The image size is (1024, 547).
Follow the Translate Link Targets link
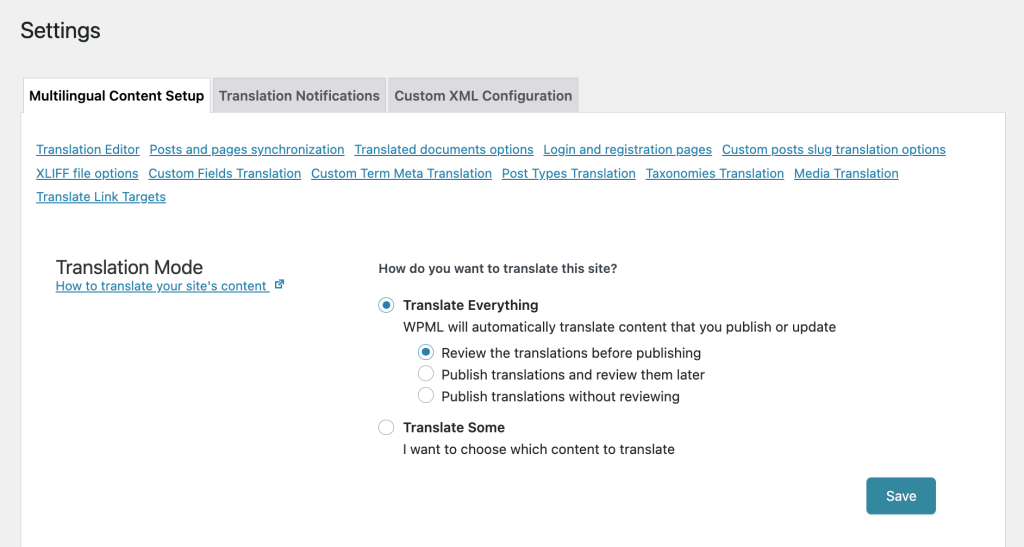pyautogui.click(x=101, y=197)
